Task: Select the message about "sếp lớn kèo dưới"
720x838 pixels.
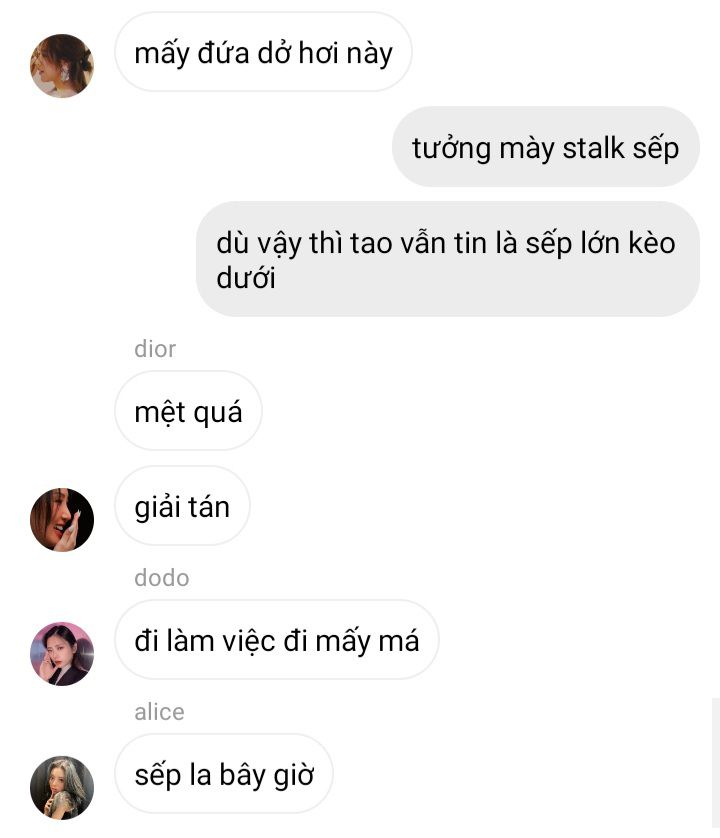Action: 448,259
